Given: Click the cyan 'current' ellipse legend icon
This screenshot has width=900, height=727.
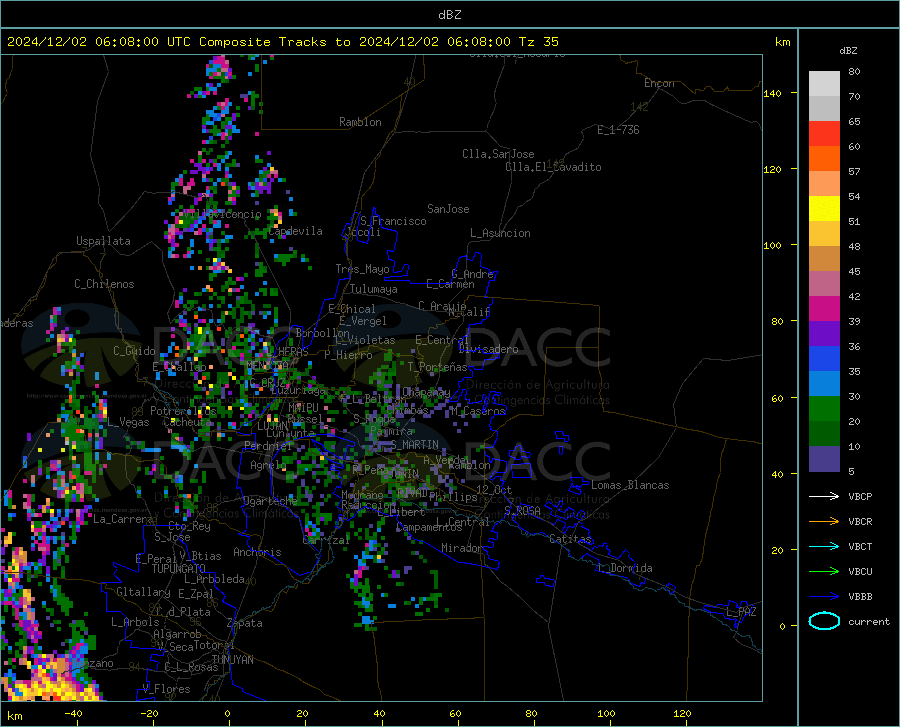Looking at the screenshot, I should (824, 621).
